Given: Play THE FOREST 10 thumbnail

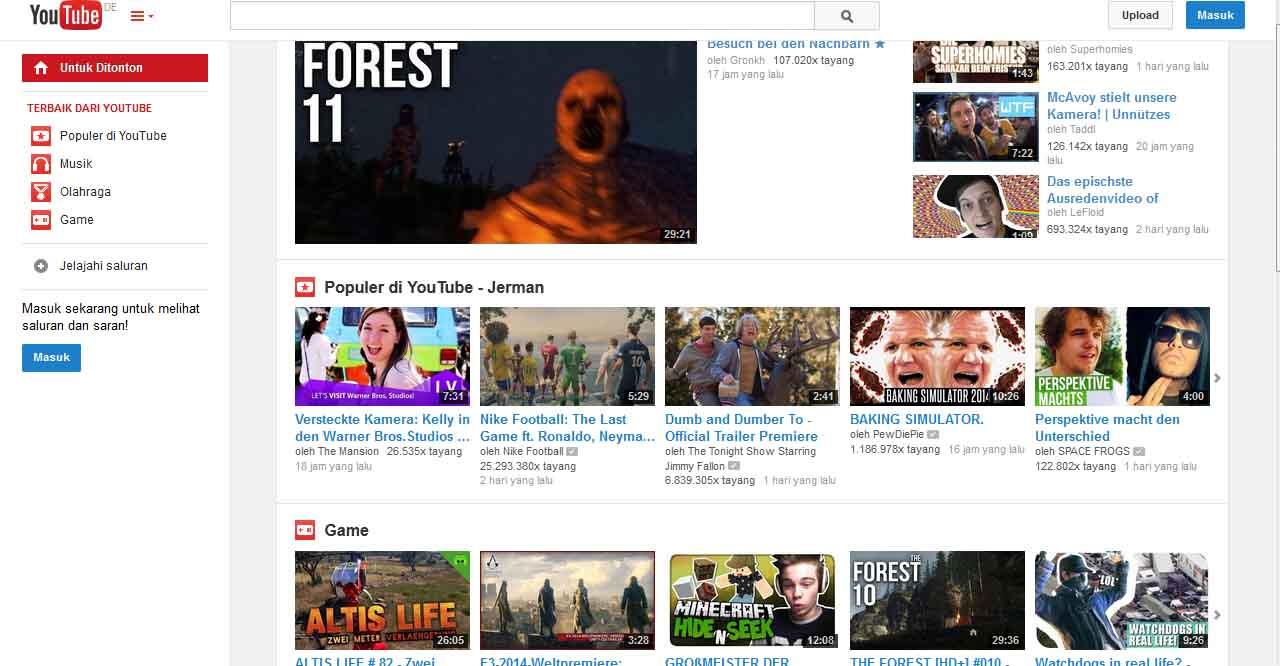Looking at the screenshot, I should pyautogui.click(x=937, y=600).
